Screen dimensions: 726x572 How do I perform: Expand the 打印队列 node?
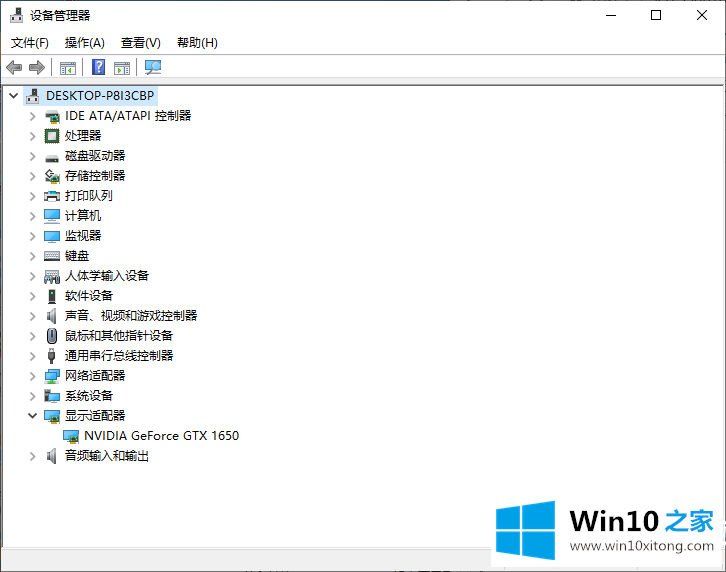pos(32,196)
